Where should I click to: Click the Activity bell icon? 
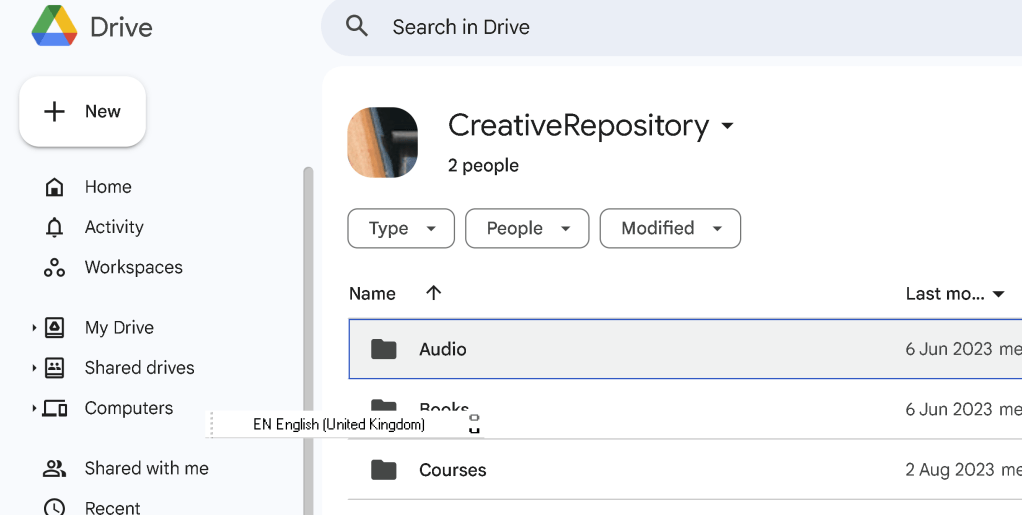[54, 228]
